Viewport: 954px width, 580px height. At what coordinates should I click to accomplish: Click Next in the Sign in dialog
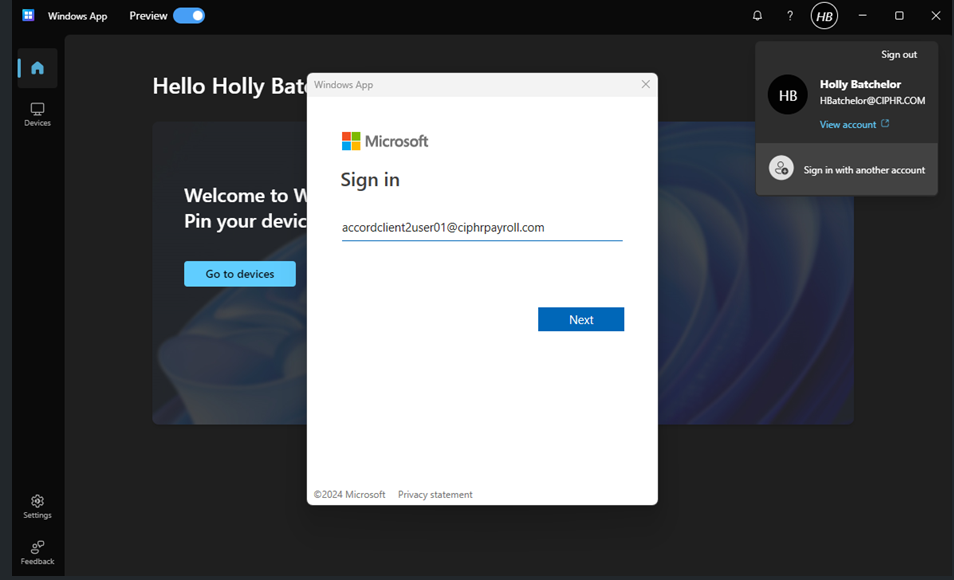tap(581, 320)
